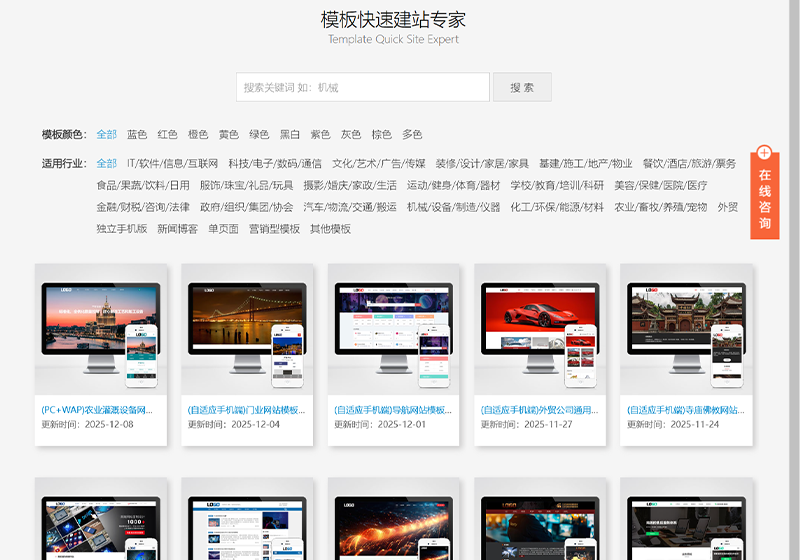Open the 农业灌溉设备 template thumbnail

(x=100, y=330)
